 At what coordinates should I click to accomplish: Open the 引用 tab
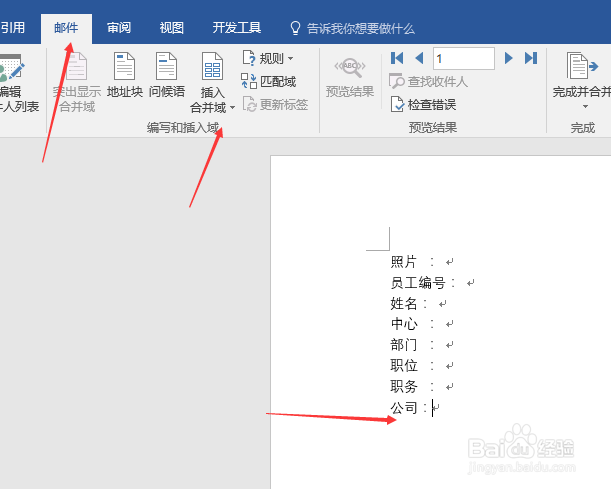point(12,28)
